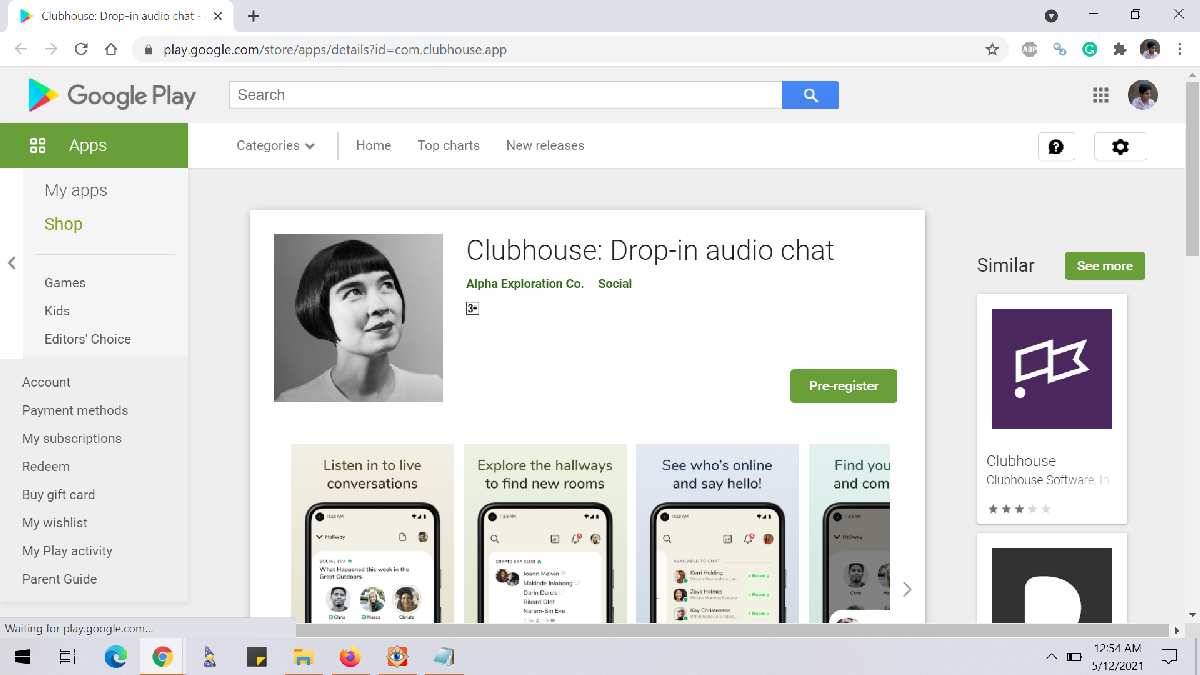Viewport: 1200px width, 675px height.
Task: Click the Google Play Search field
Action: [506, 95]
